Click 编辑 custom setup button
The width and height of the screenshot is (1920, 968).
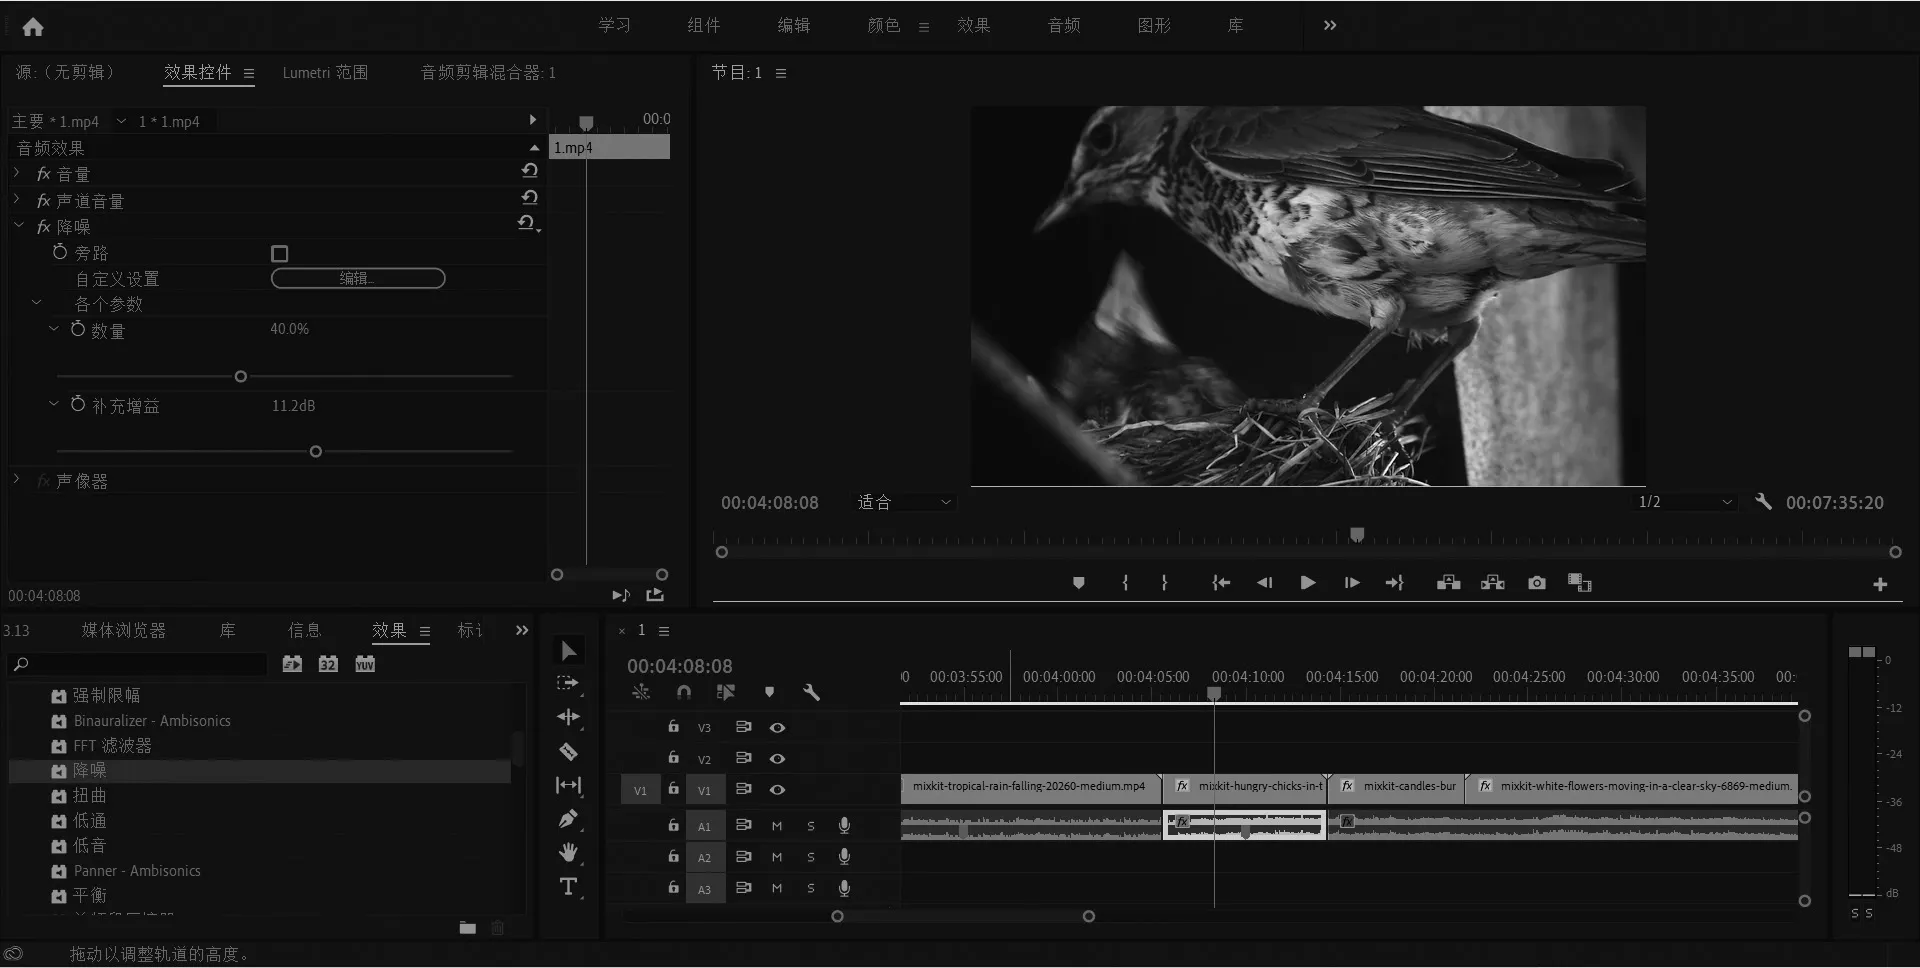[358, 278]
